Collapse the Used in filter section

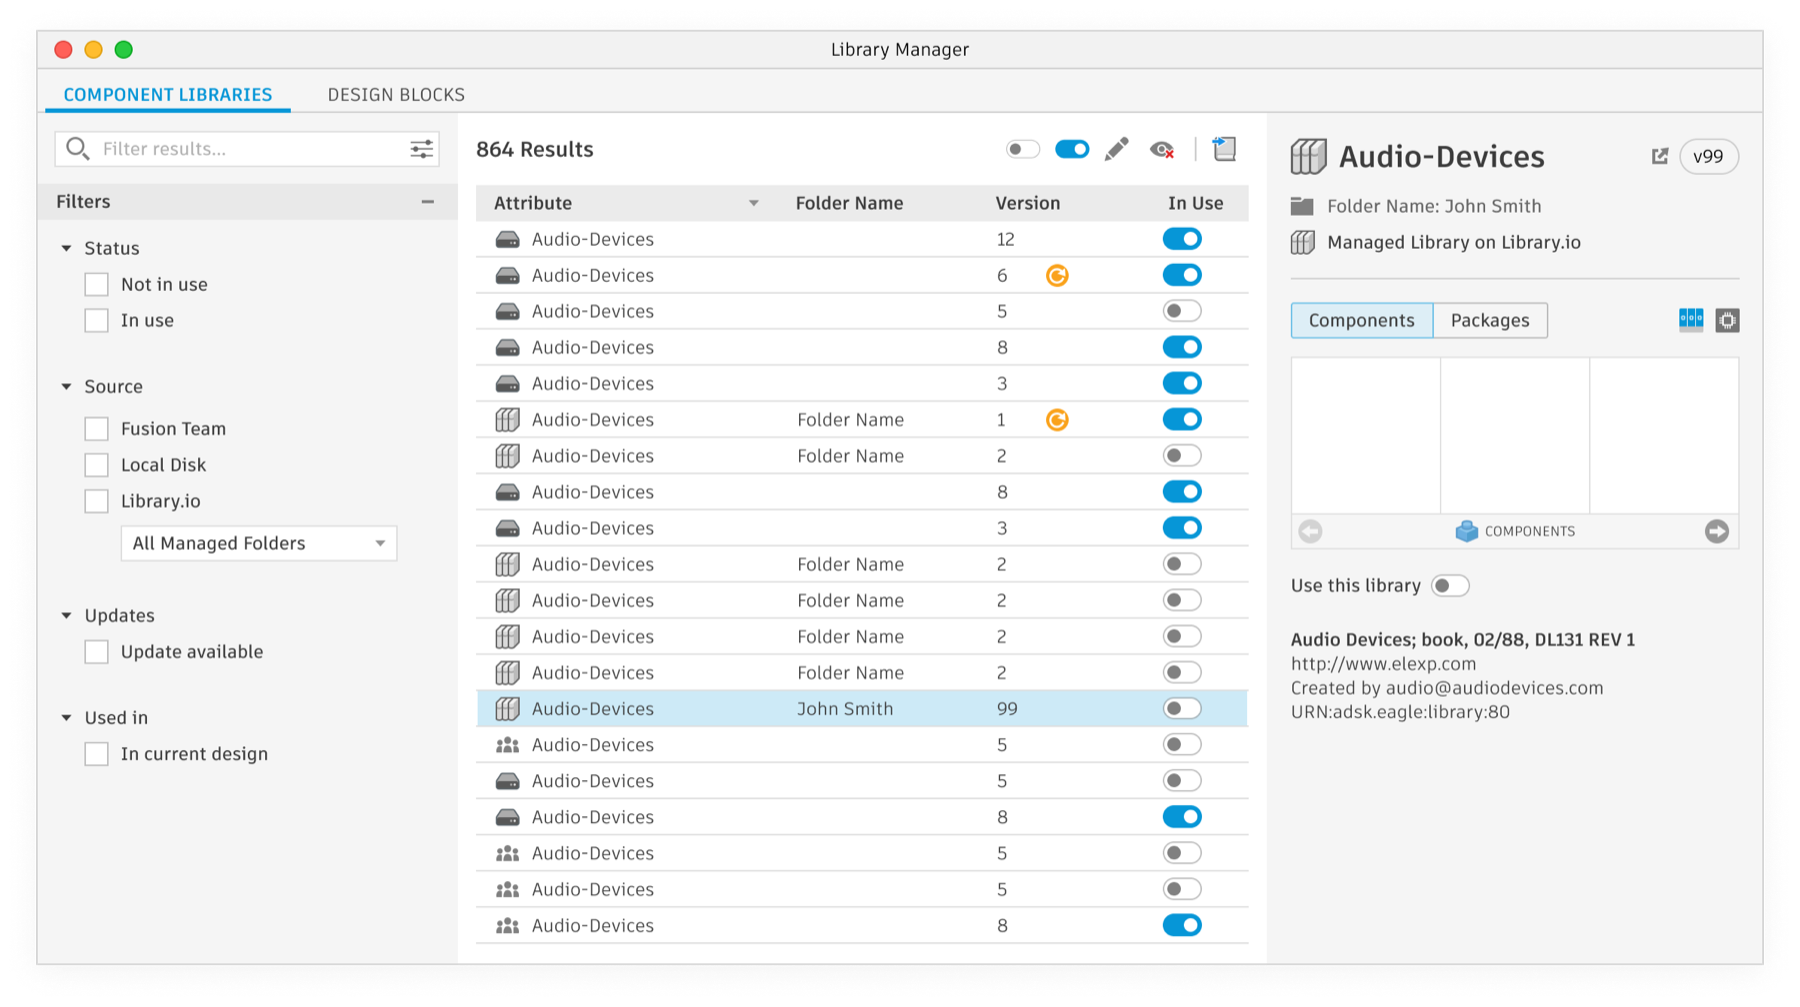click(67, 718)
